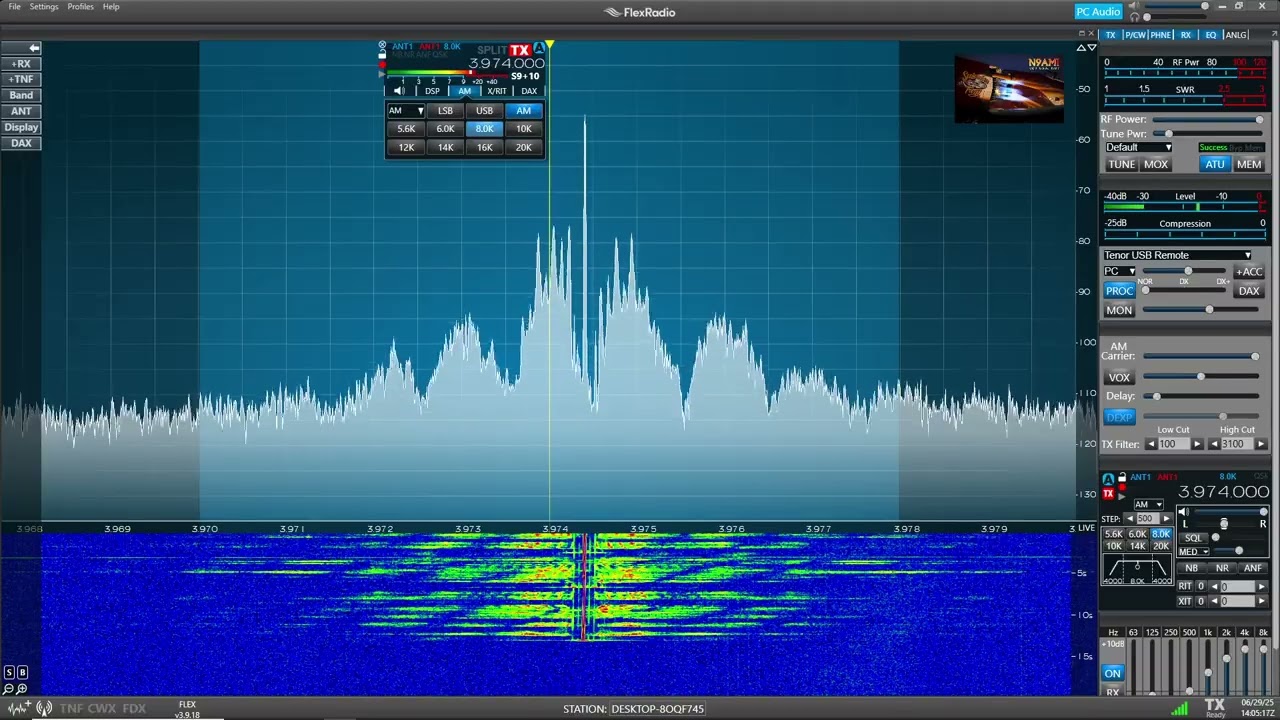
Task: Enable NR noise reduction in slice panel
Action: point(1222,568)
